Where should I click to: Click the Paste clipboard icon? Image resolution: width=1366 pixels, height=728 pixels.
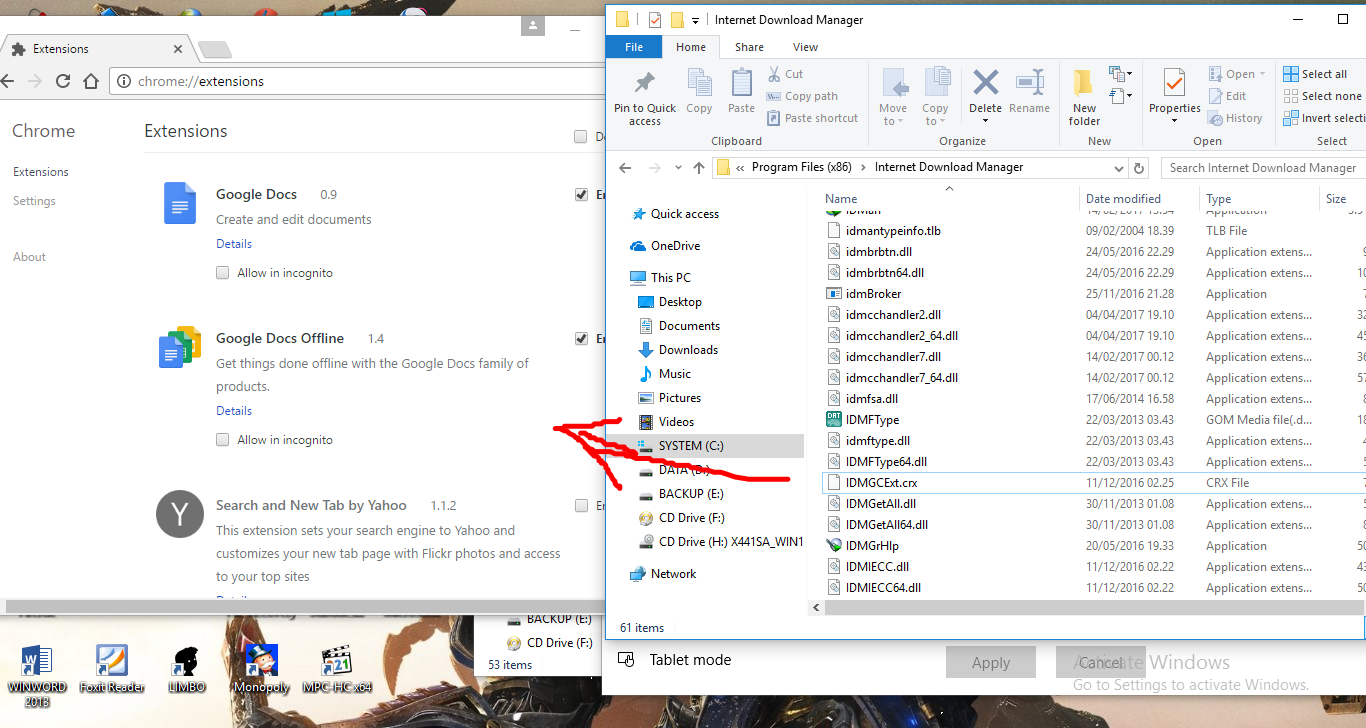point(741,83)
